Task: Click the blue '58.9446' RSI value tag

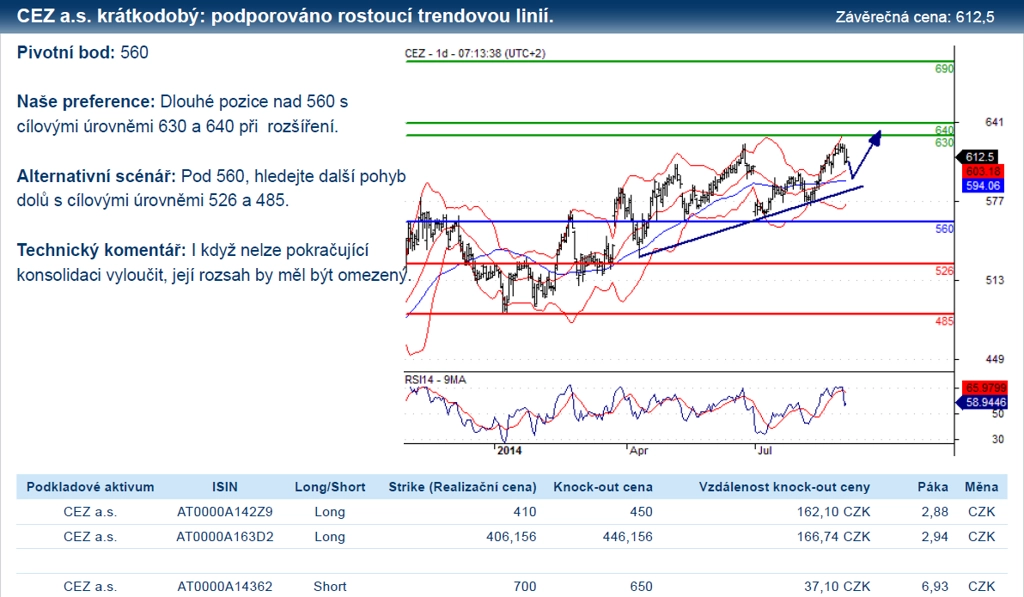Action: tap(982, 402)
